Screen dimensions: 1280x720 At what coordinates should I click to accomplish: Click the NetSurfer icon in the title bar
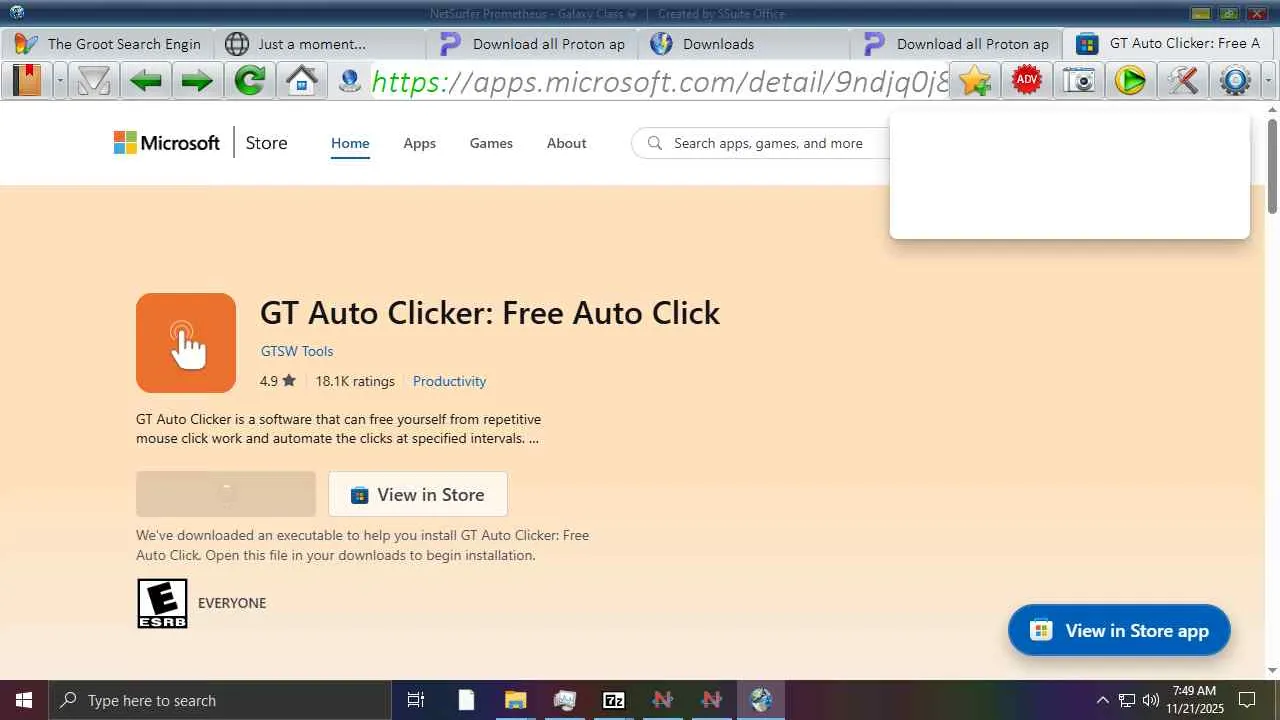(16, 13)
